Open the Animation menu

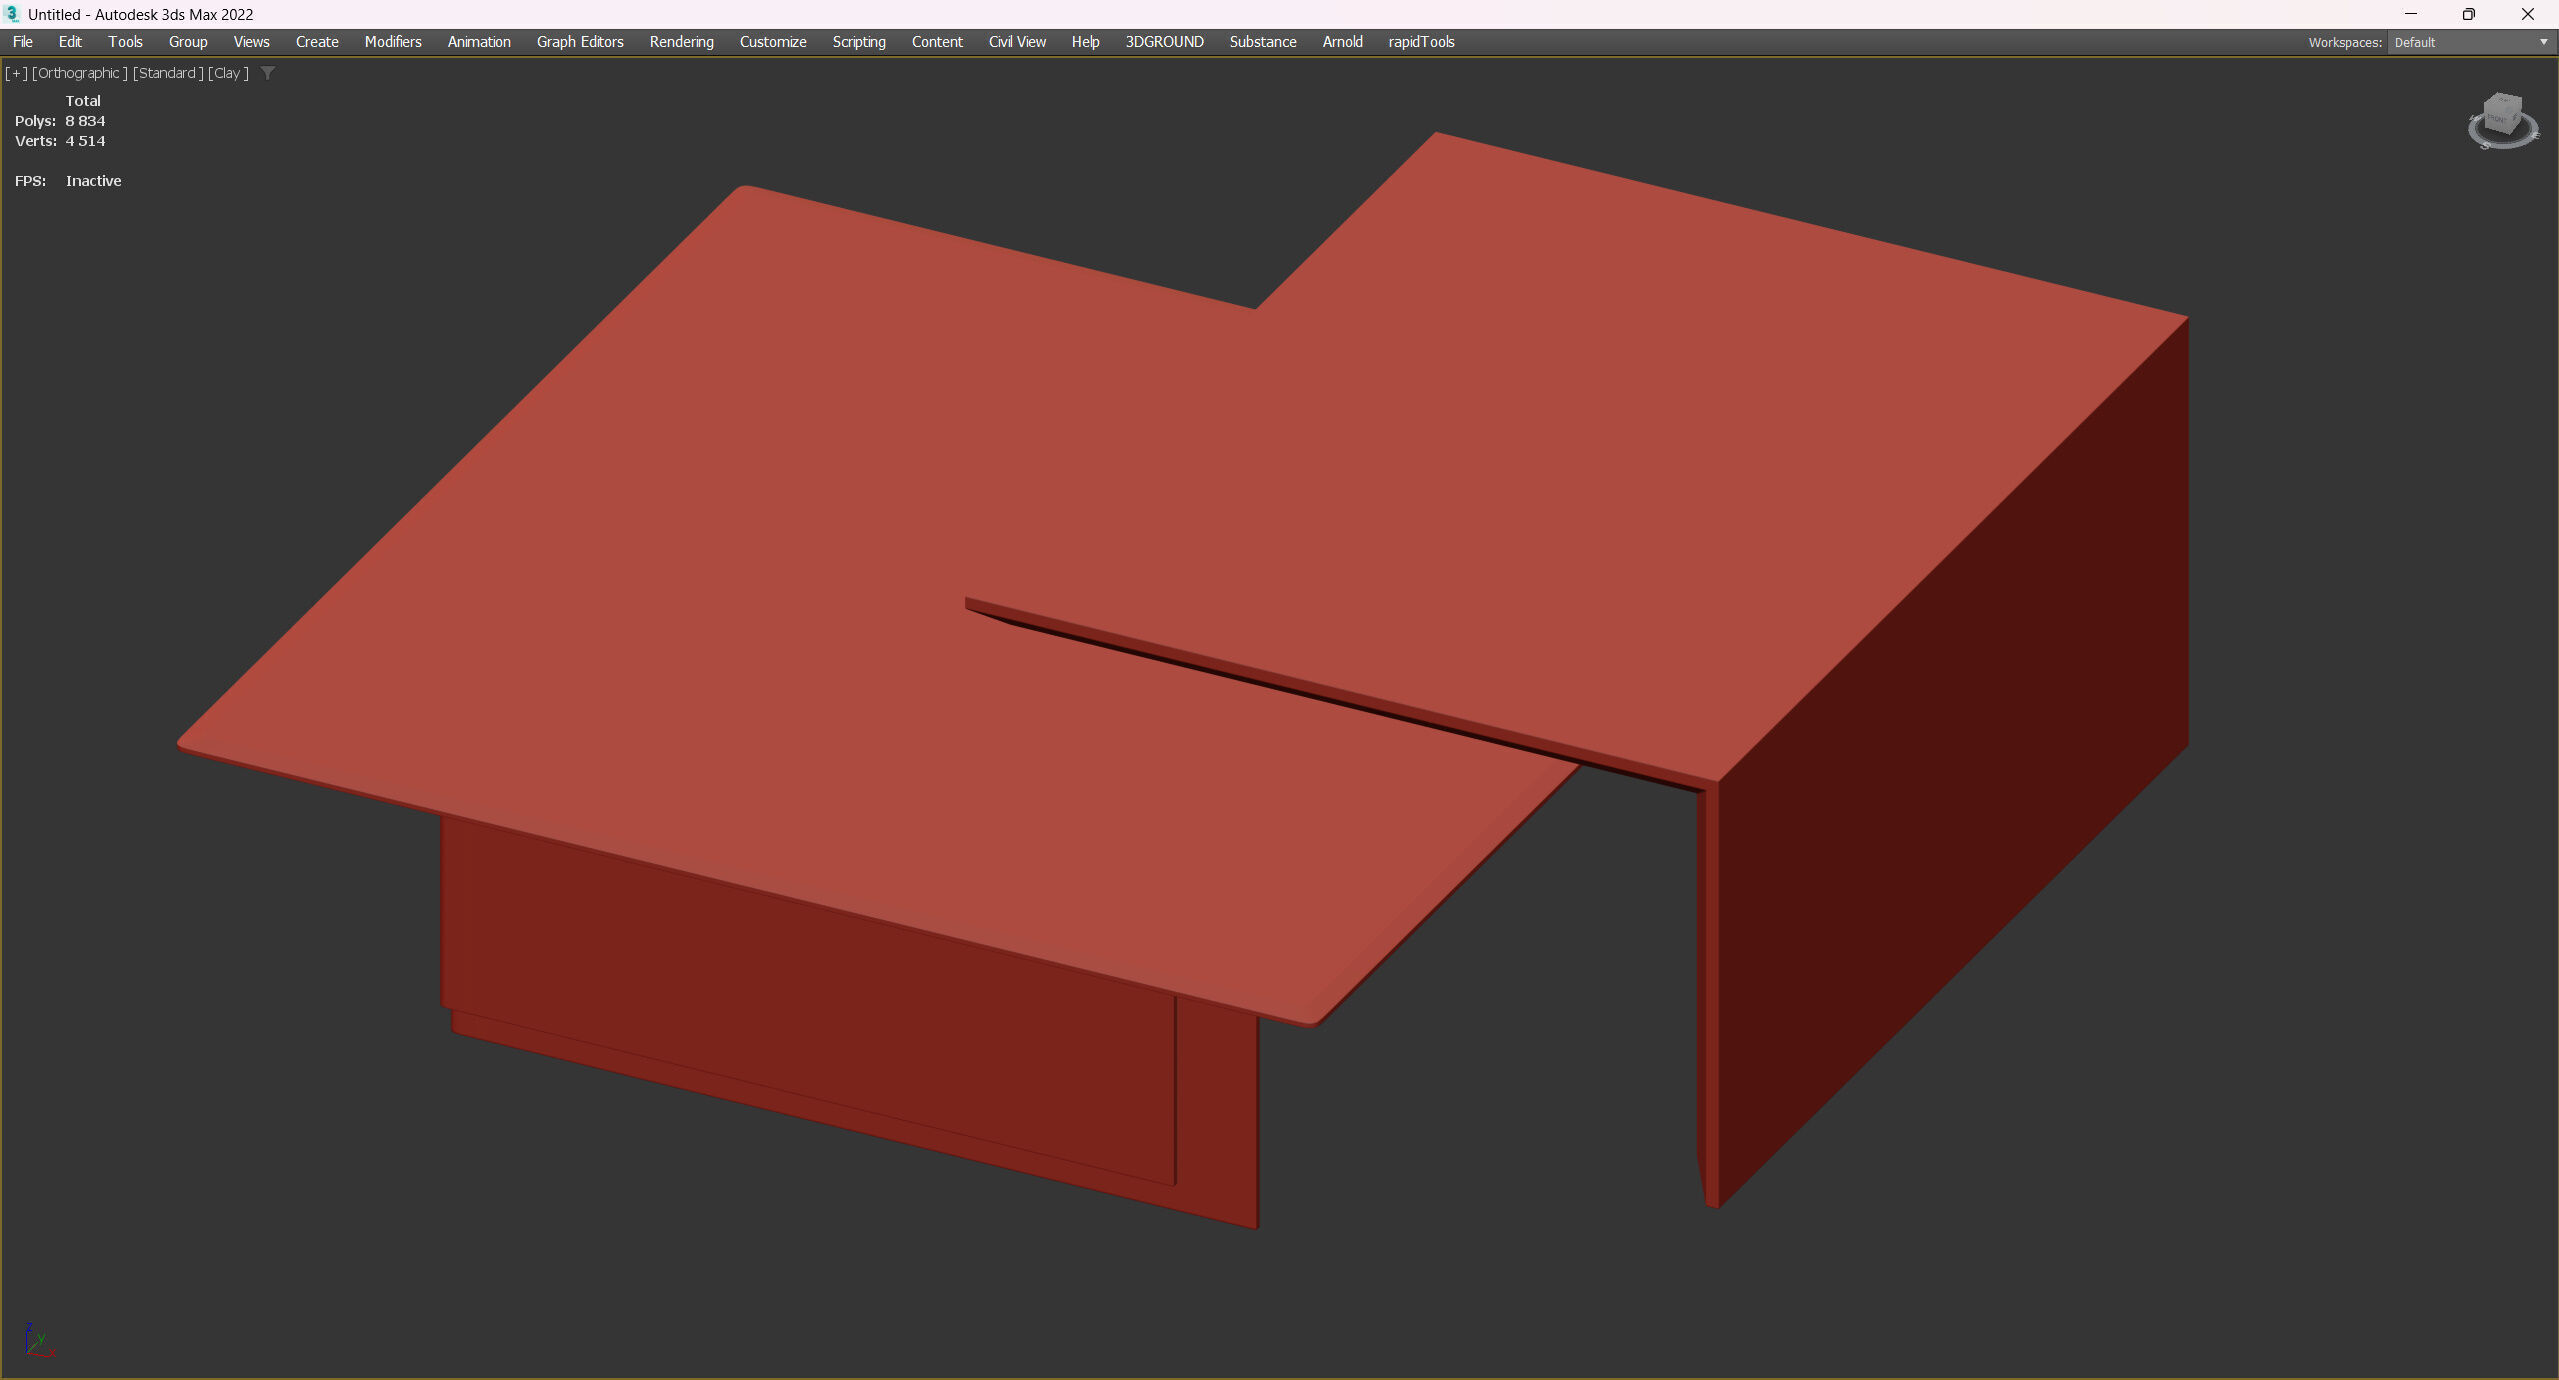pyautogui.click(x=479, y=42)
